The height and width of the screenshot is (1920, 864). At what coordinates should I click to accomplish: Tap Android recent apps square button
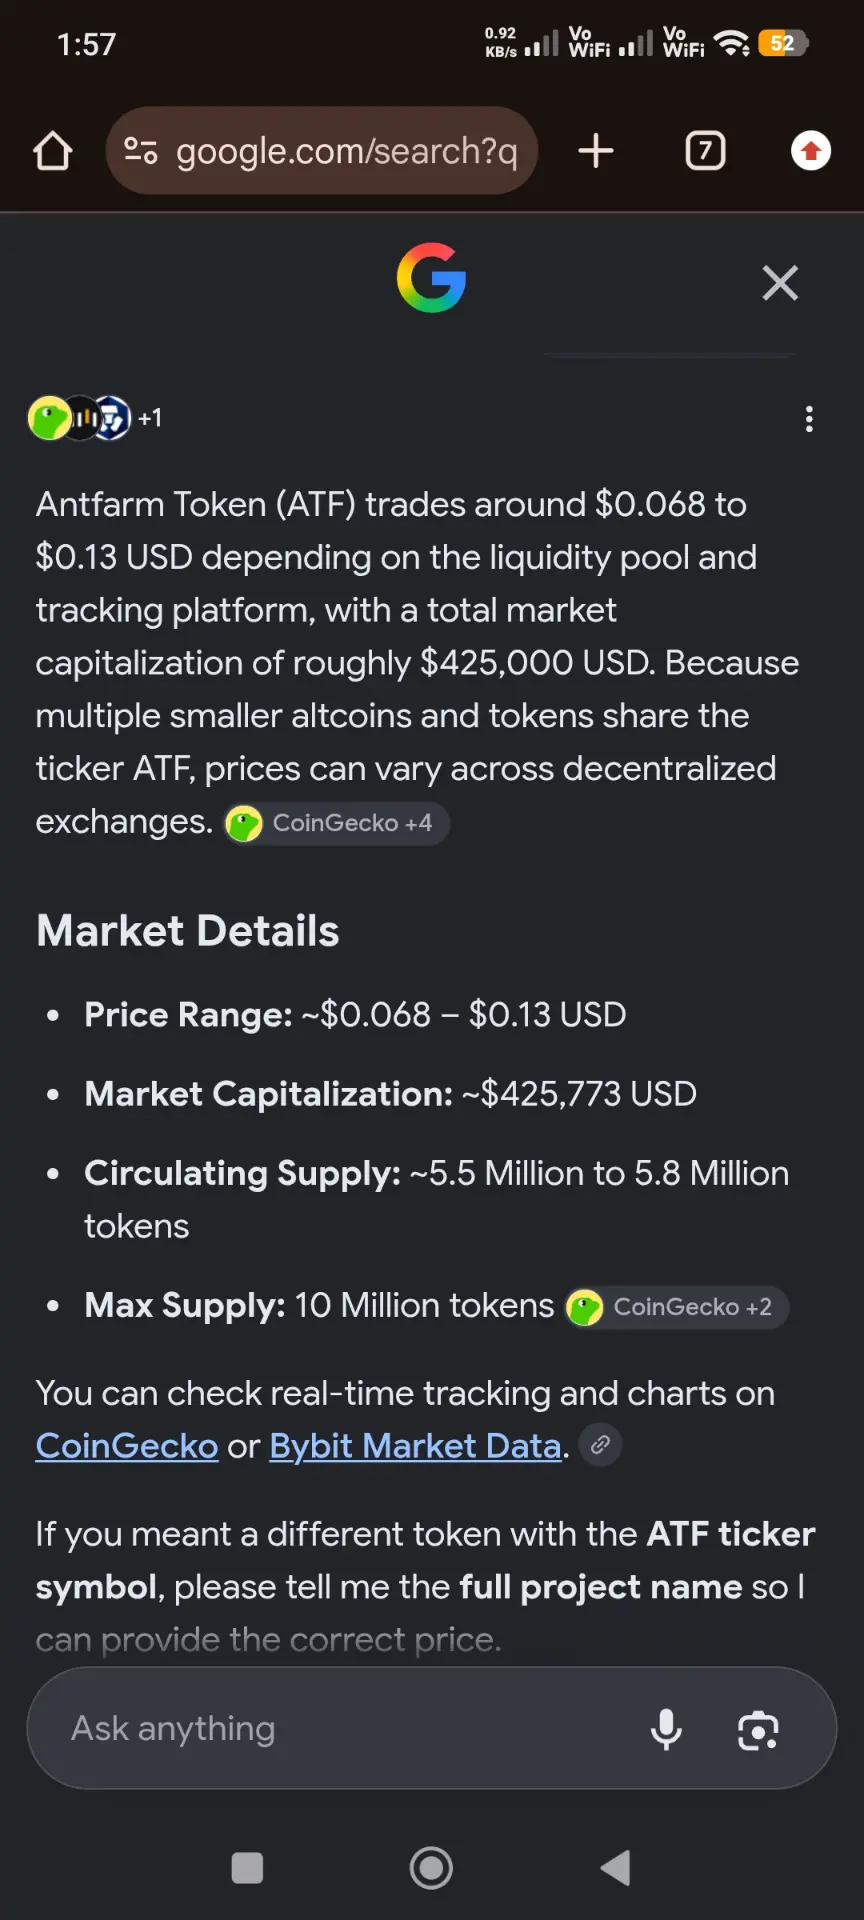tap(247, 1868)
